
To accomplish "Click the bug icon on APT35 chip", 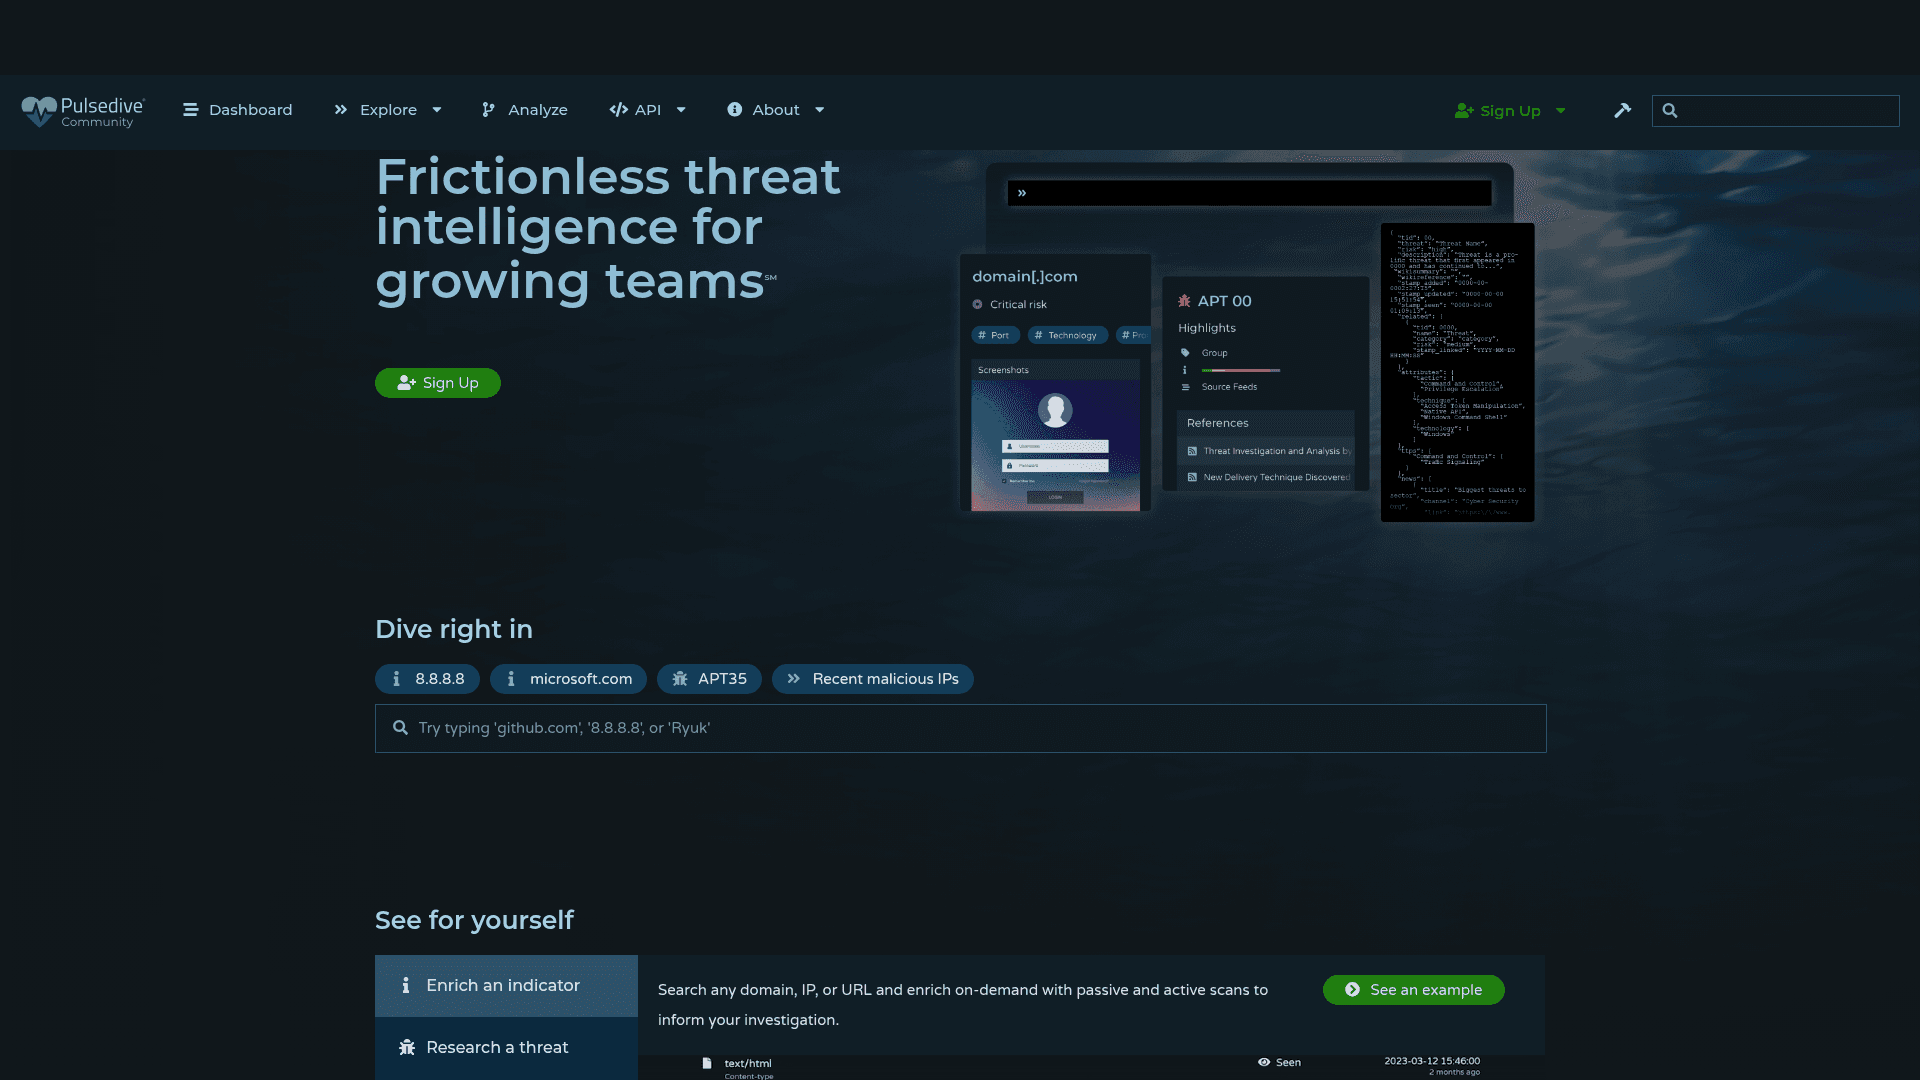I will 680,679.
